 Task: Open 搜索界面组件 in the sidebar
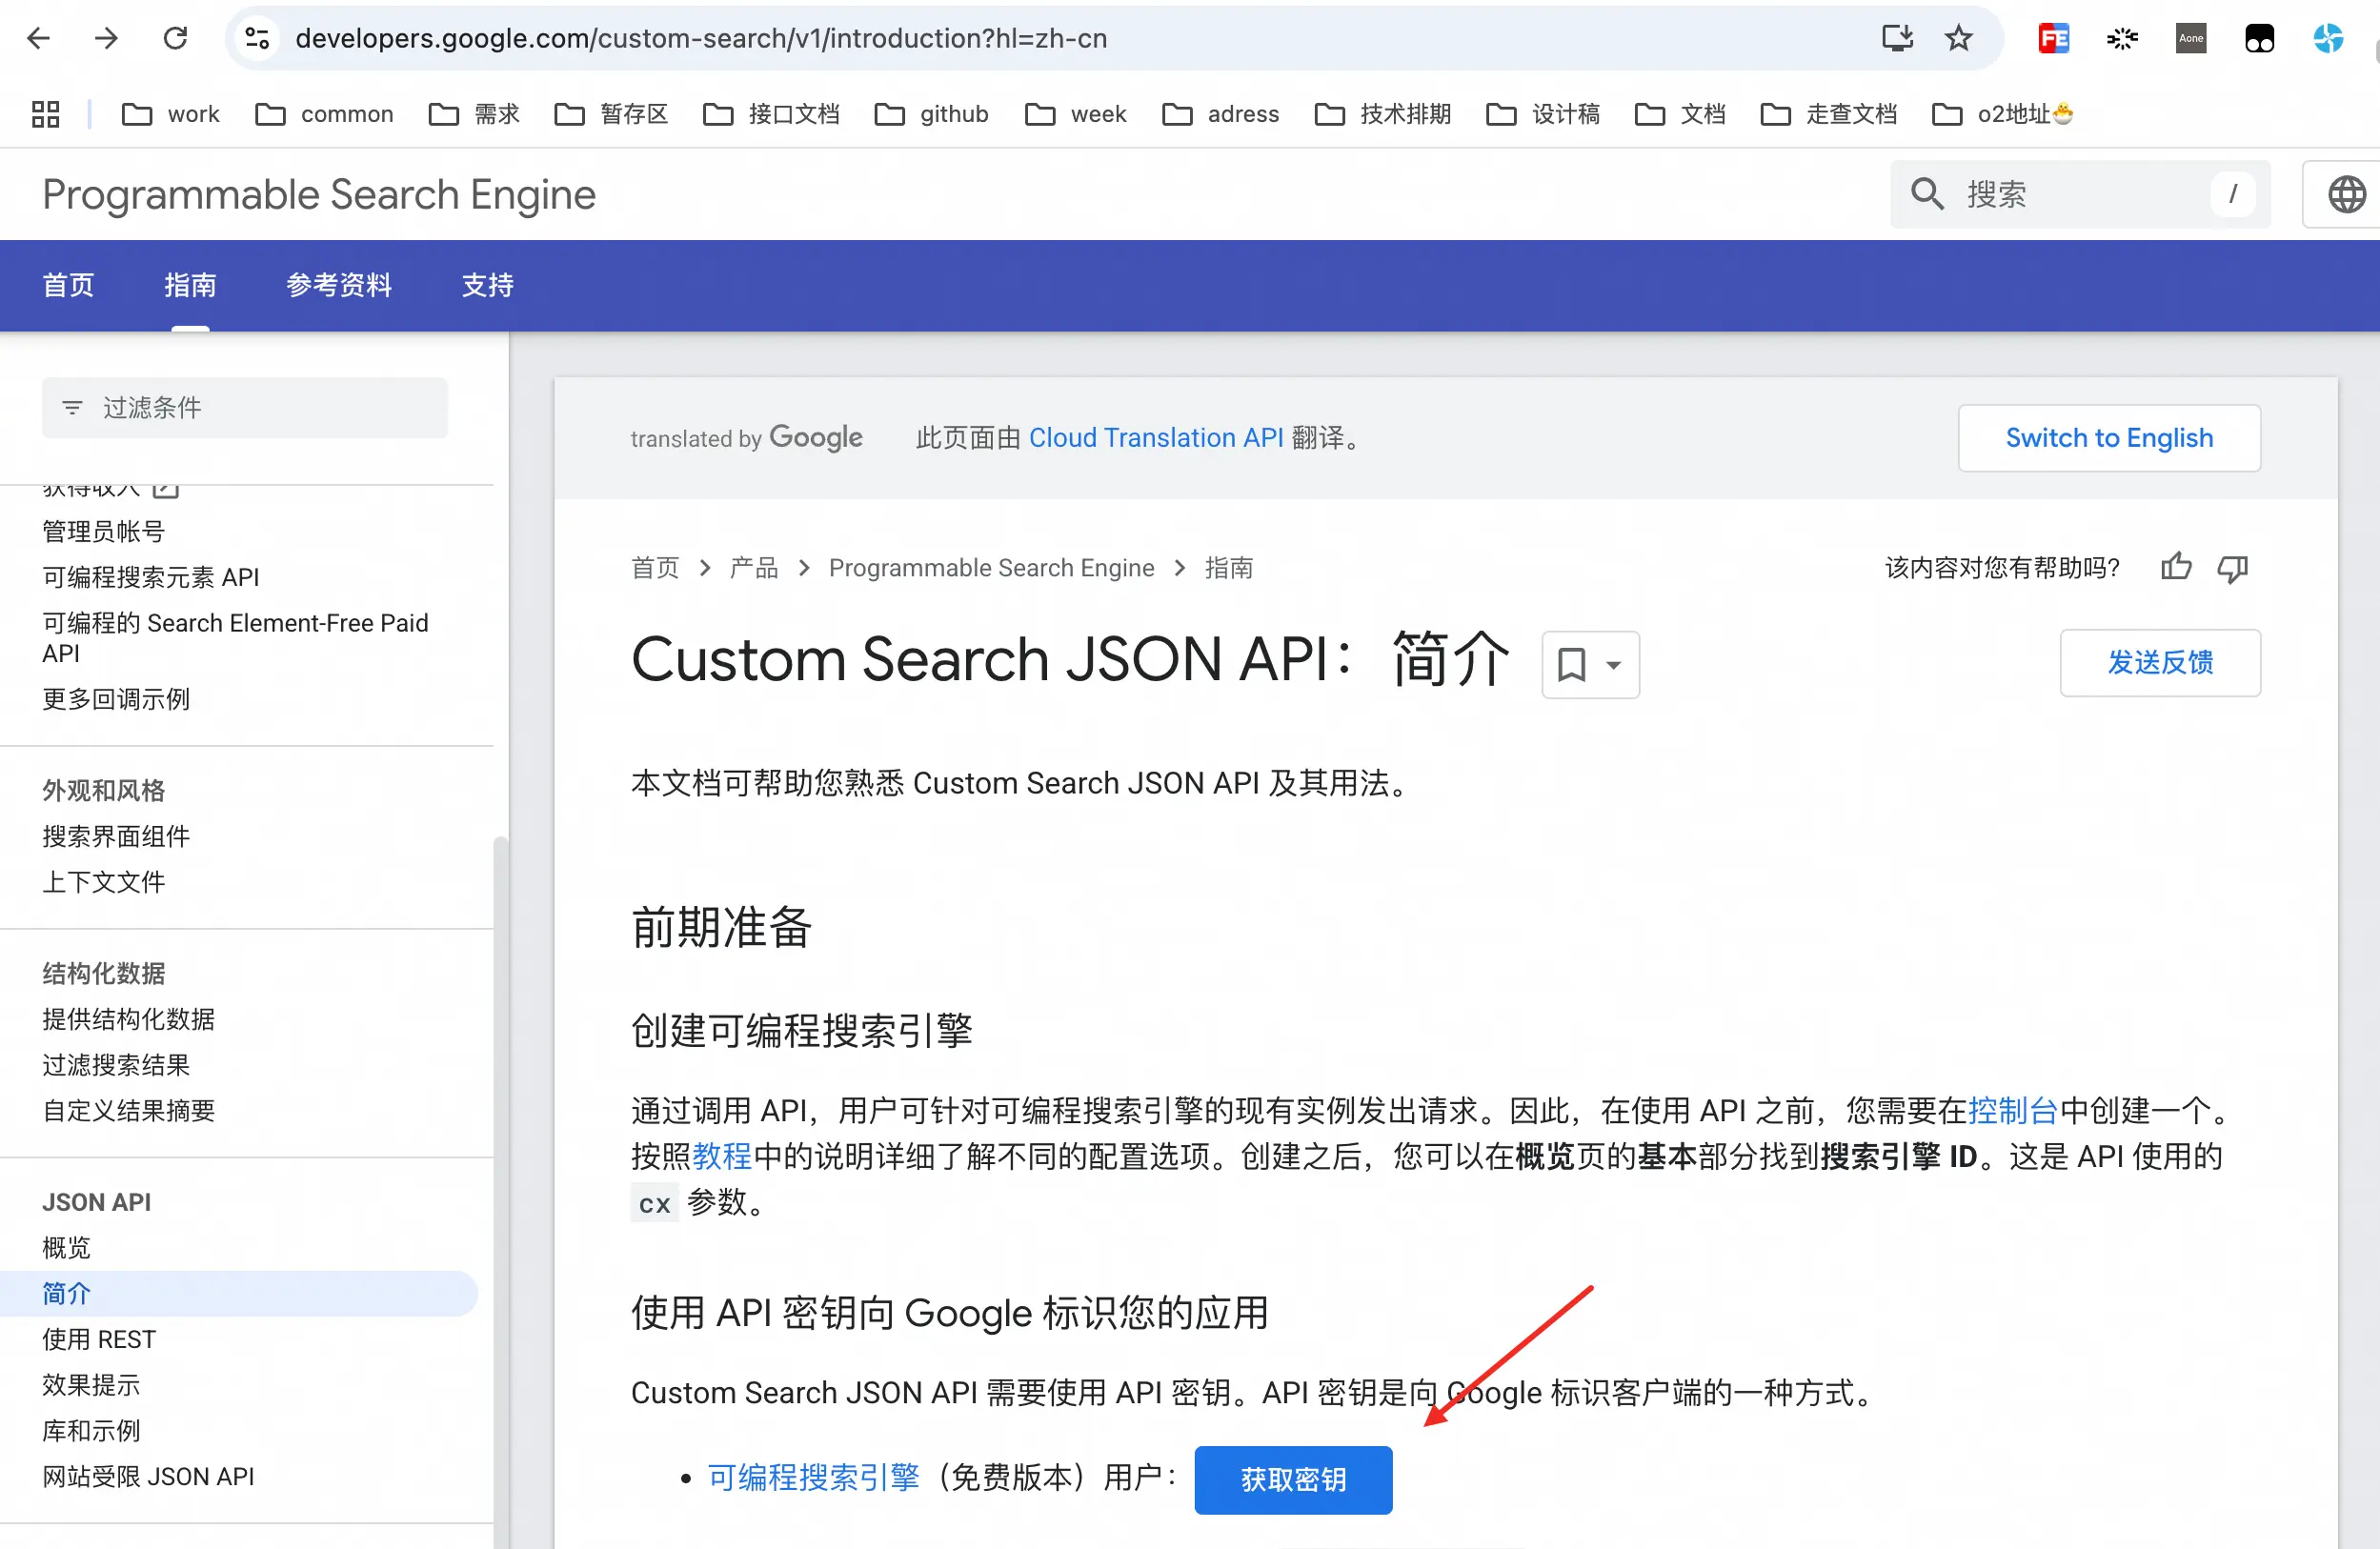(116, 836)
